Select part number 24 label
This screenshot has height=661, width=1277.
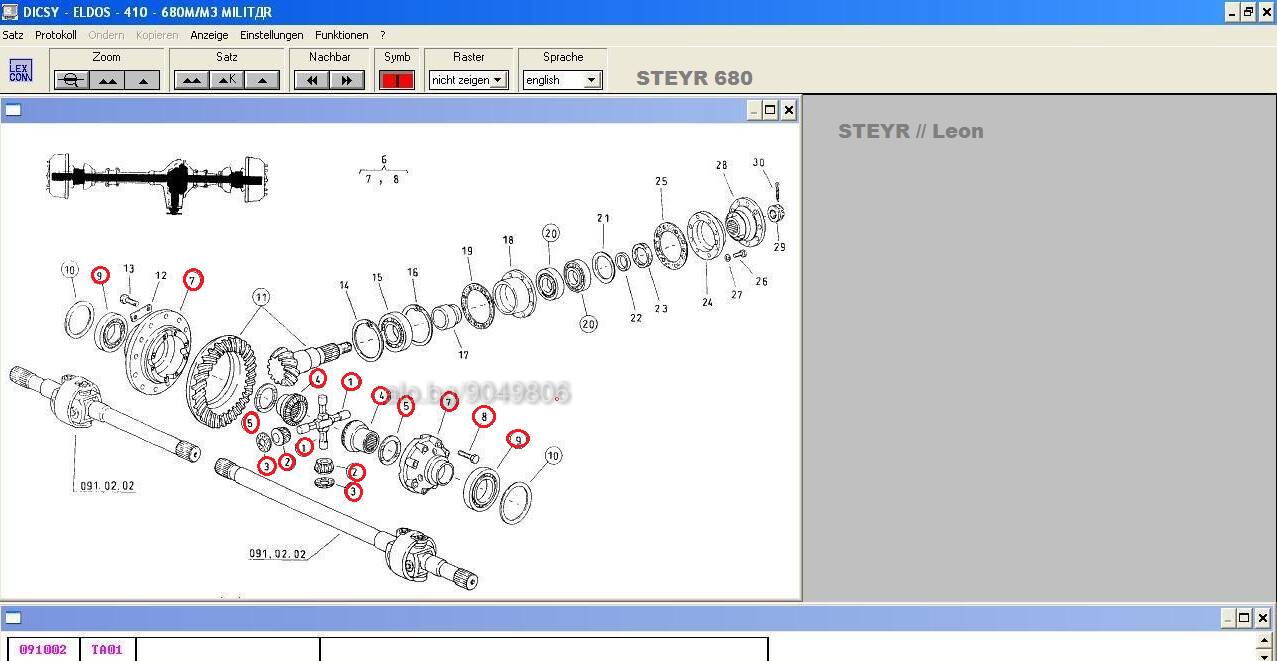(x=707, y=303)
